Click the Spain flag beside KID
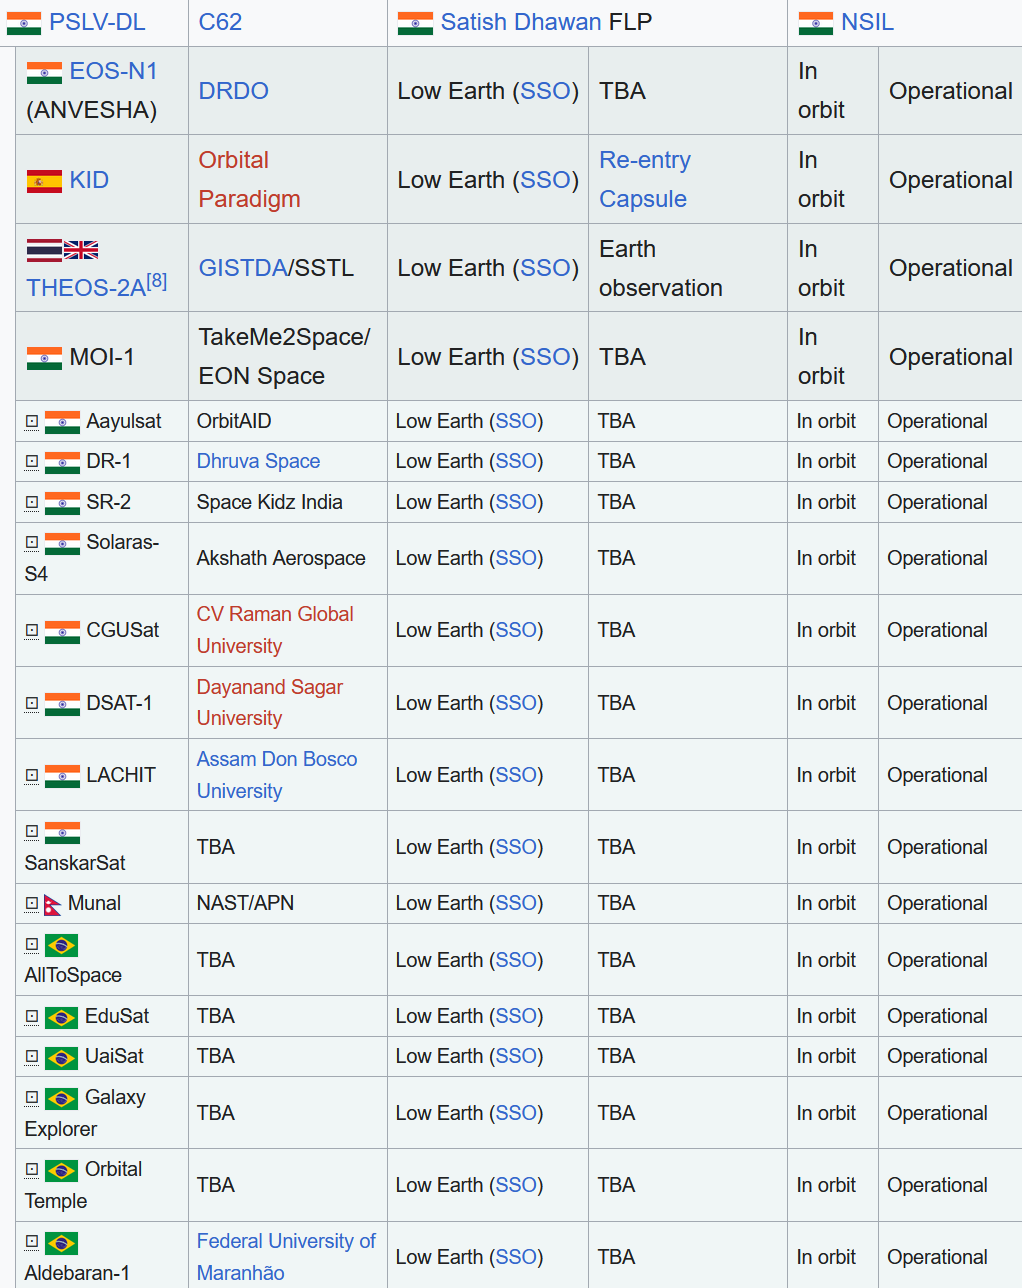Image resolution: width=1022 pixels, height=1288 pixels. pos(44,181)
